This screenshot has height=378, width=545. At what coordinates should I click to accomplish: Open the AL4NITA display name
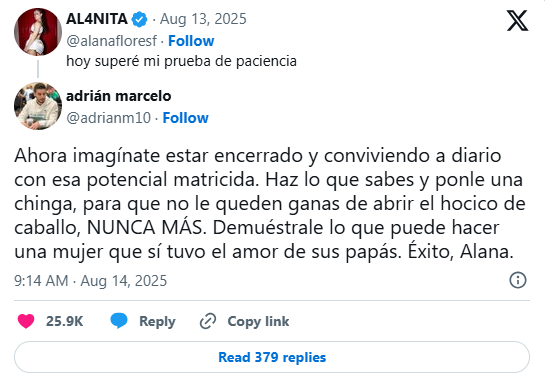(97, 19)
